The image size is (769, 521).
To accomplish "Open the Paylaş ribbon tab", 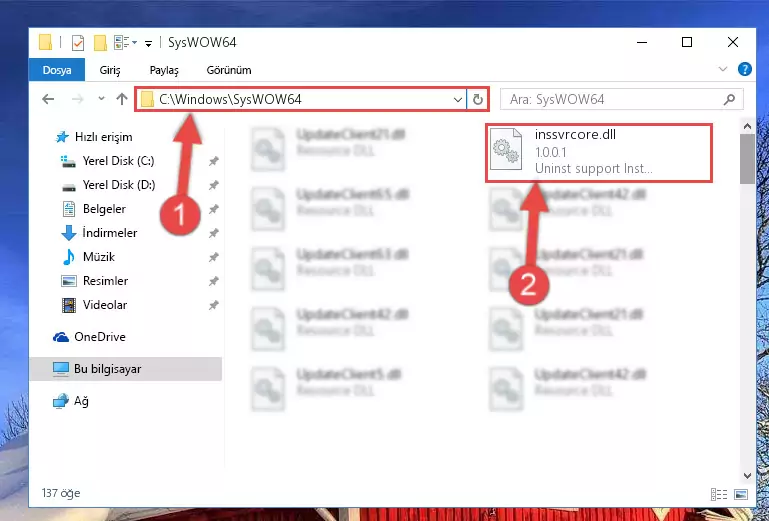I will point(164,70).
